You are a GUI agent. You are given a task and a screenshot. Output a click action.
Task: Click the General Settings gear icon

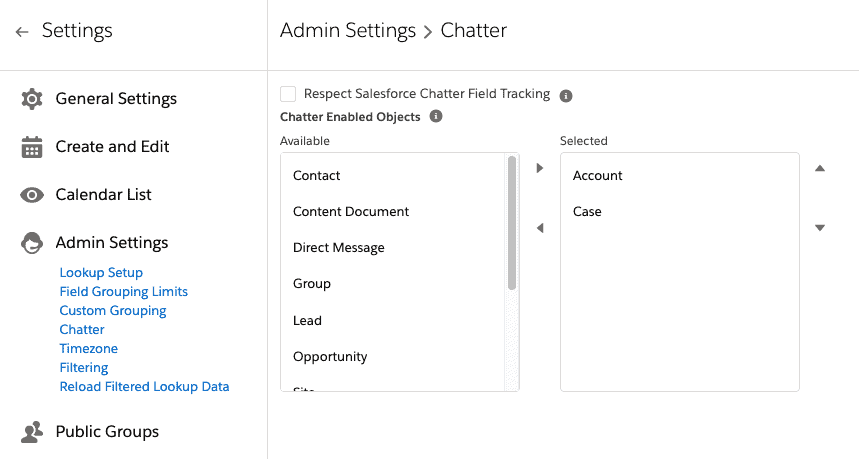click(x=32, y=99)
